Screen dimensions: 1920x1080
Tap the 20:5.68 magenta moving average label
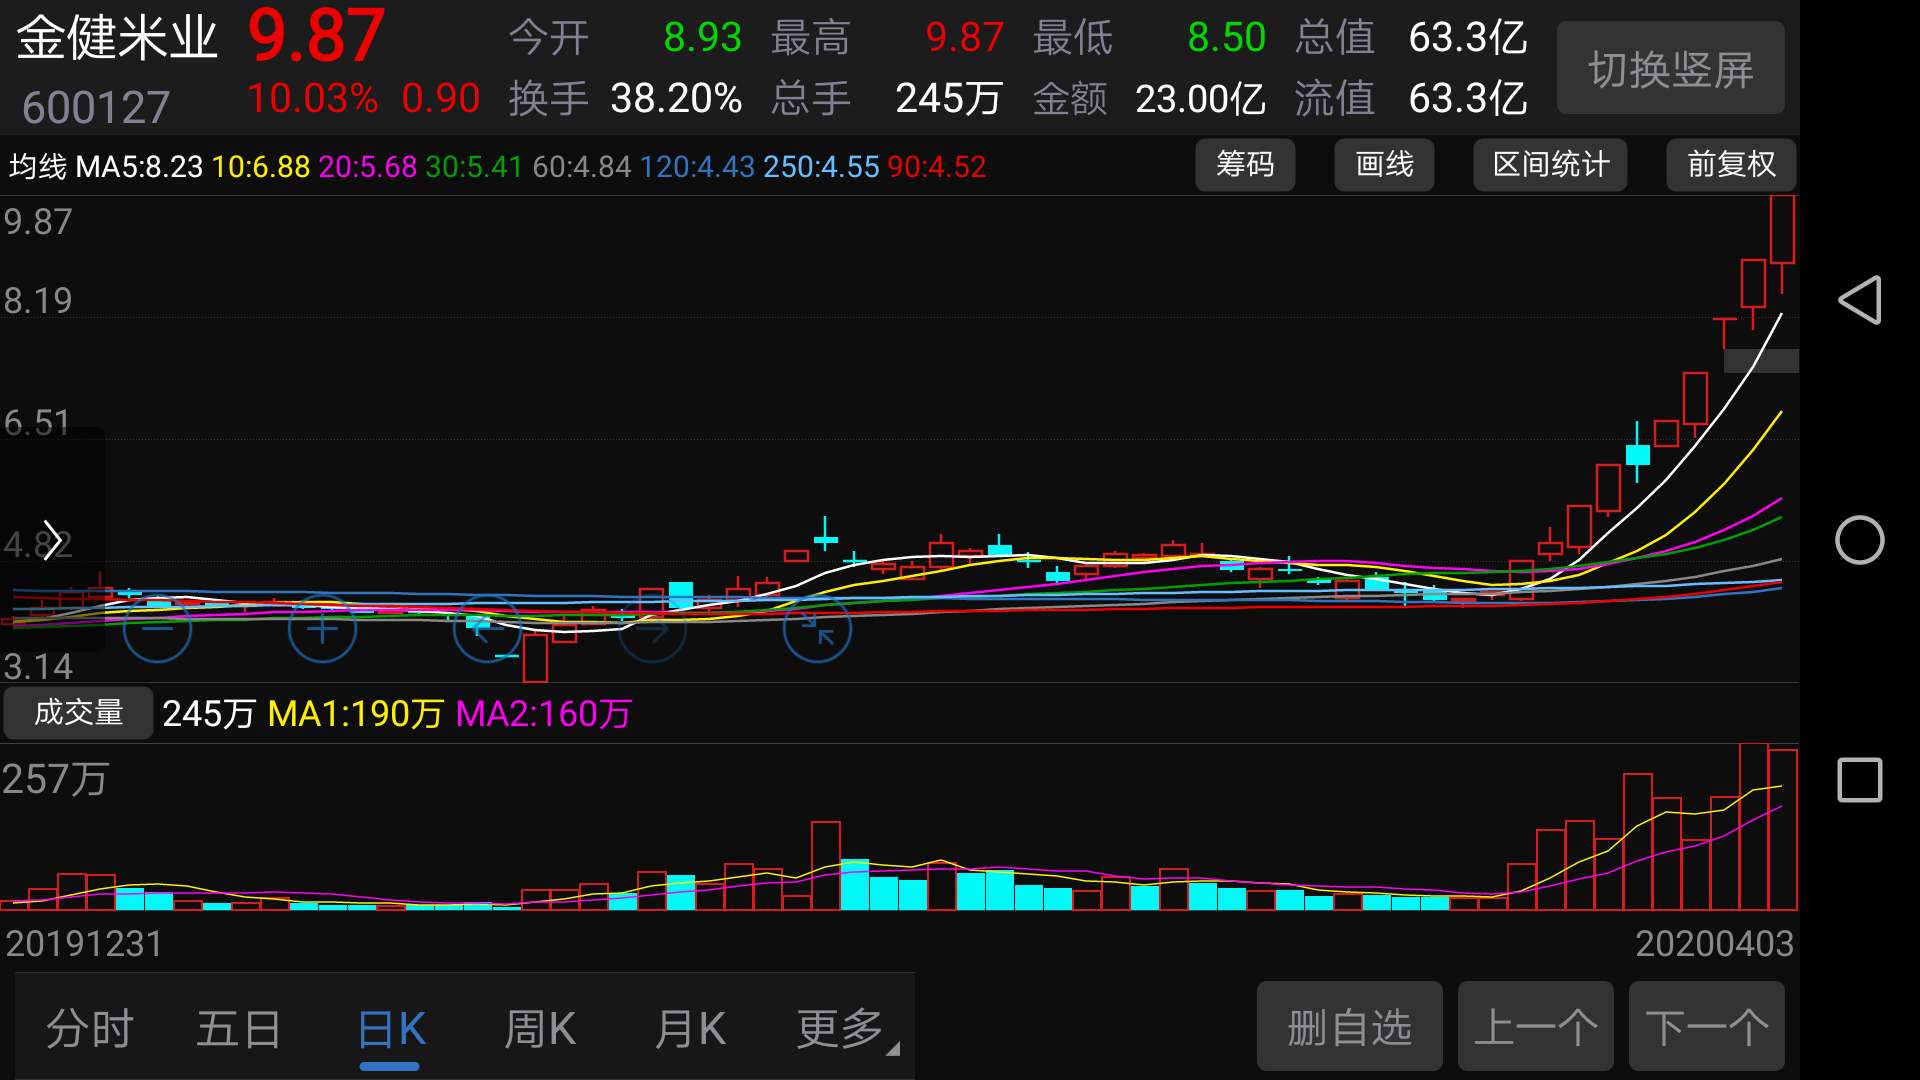click(x=368, y=166)
